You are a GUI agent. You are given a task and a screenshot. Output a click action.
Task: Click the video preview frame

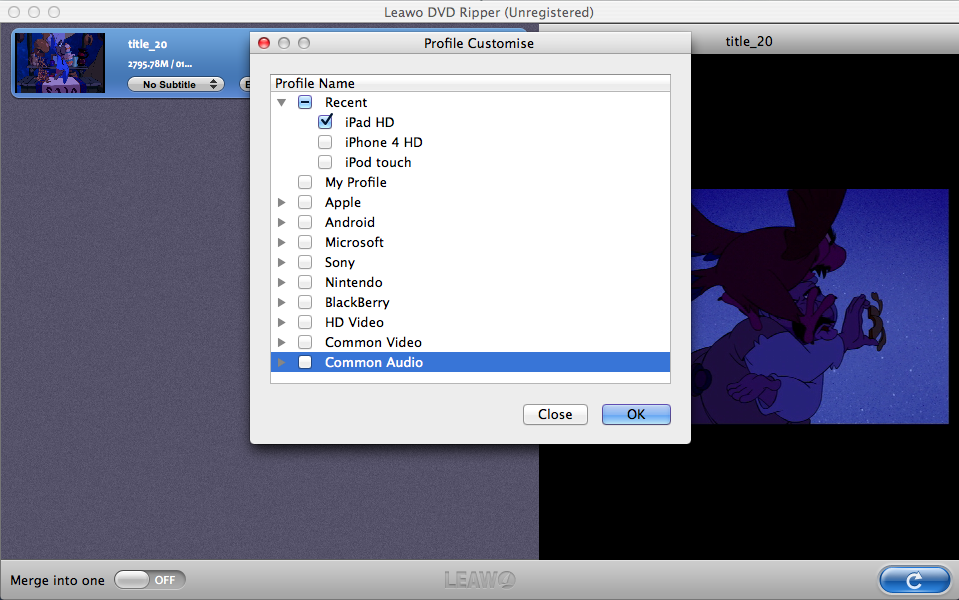coord(820,306)
